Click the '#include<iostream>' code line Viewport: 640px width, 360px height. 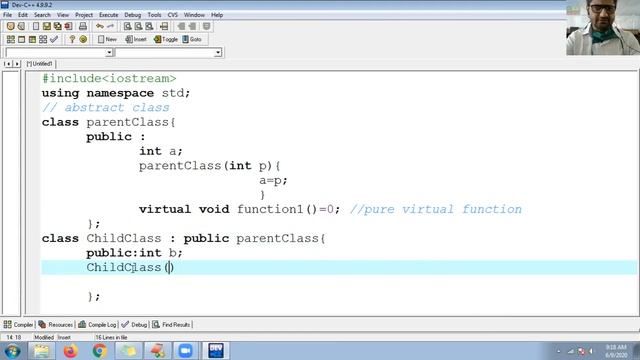(109, 78)
